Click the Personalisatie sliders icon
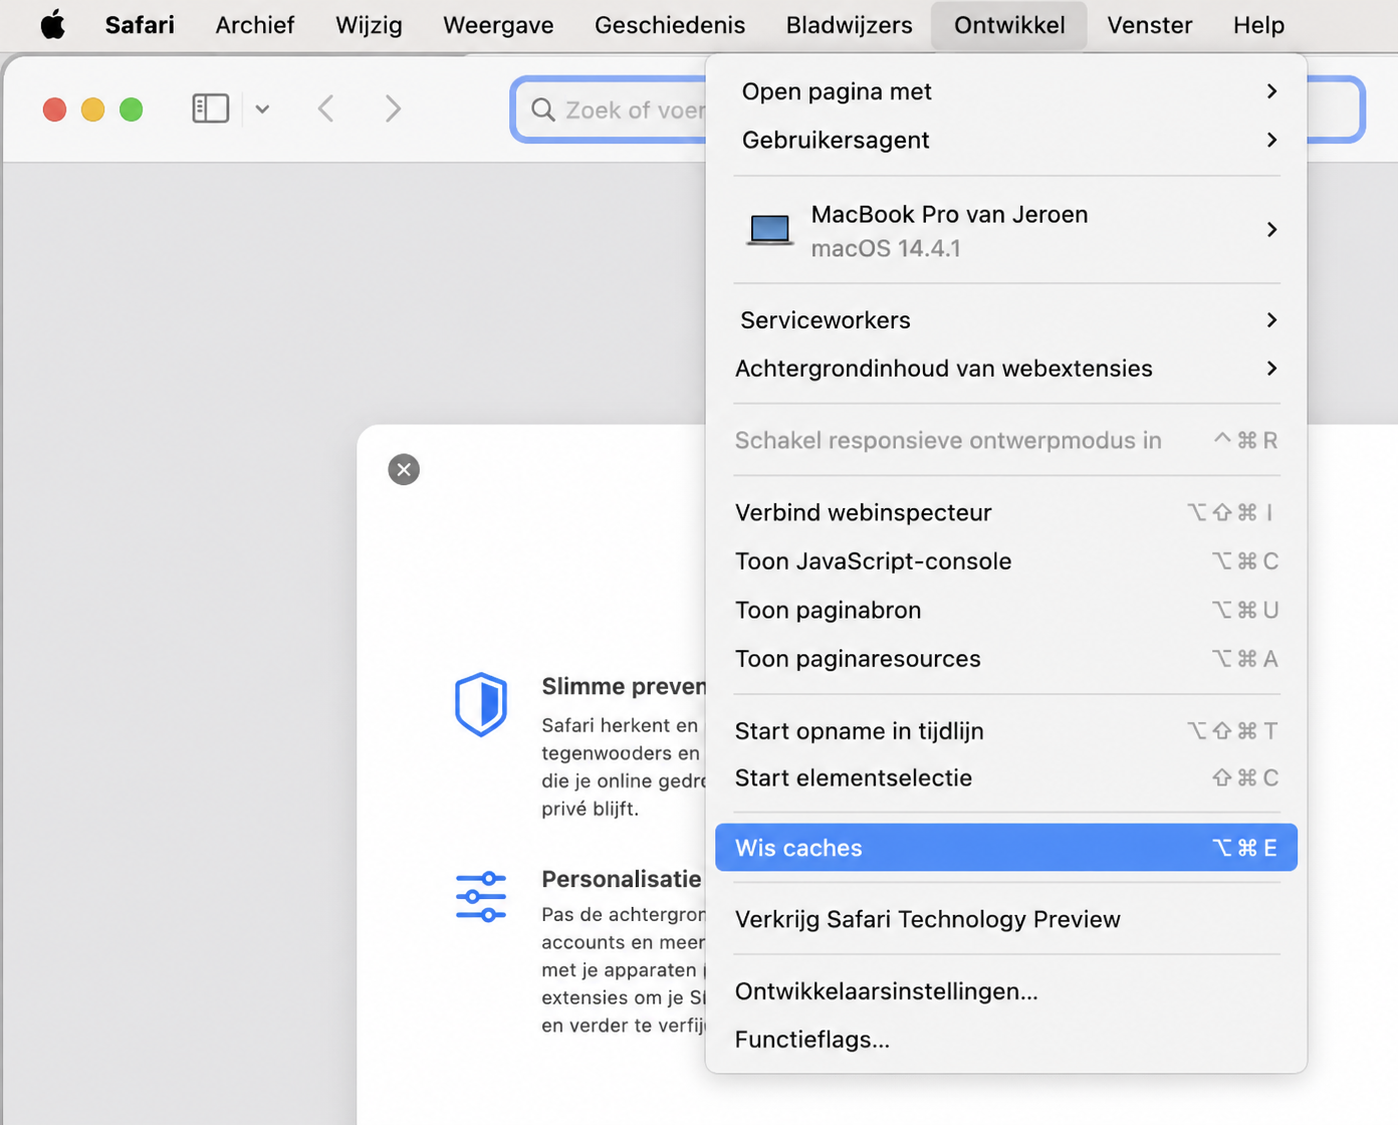The image size is (1398, 1125). 481,896
